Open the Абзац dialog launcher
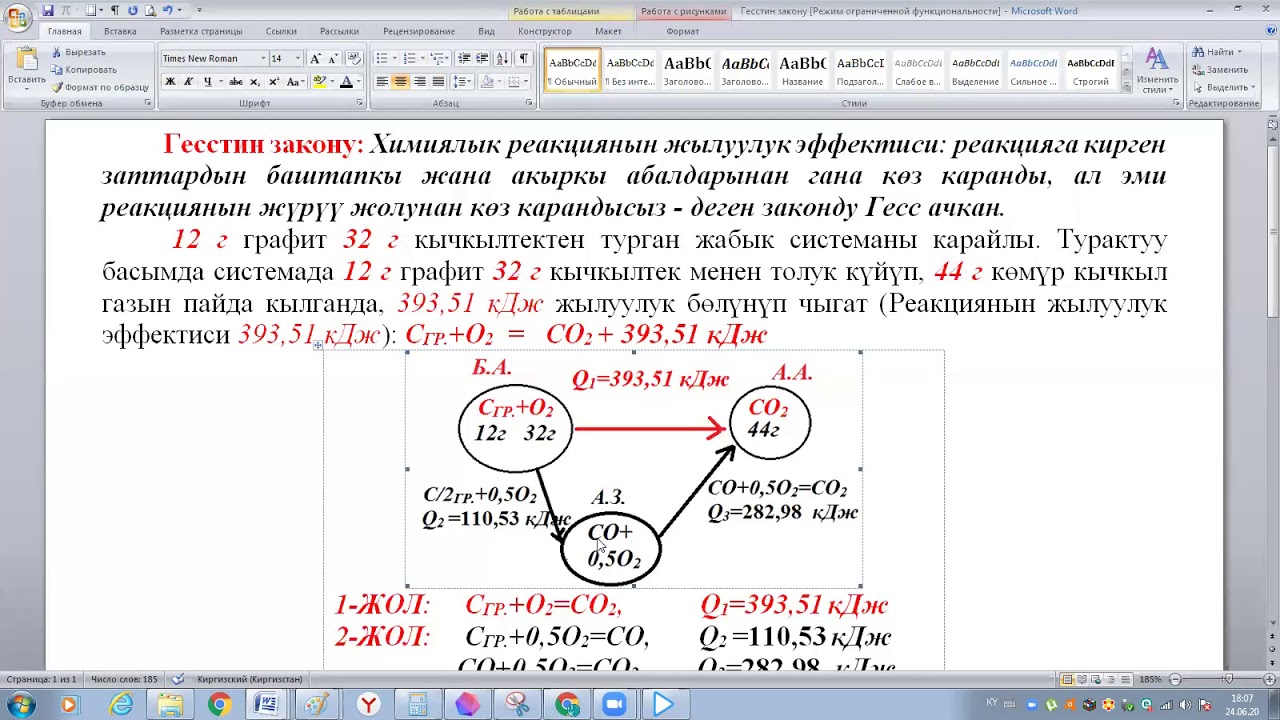 coord(530,103)
